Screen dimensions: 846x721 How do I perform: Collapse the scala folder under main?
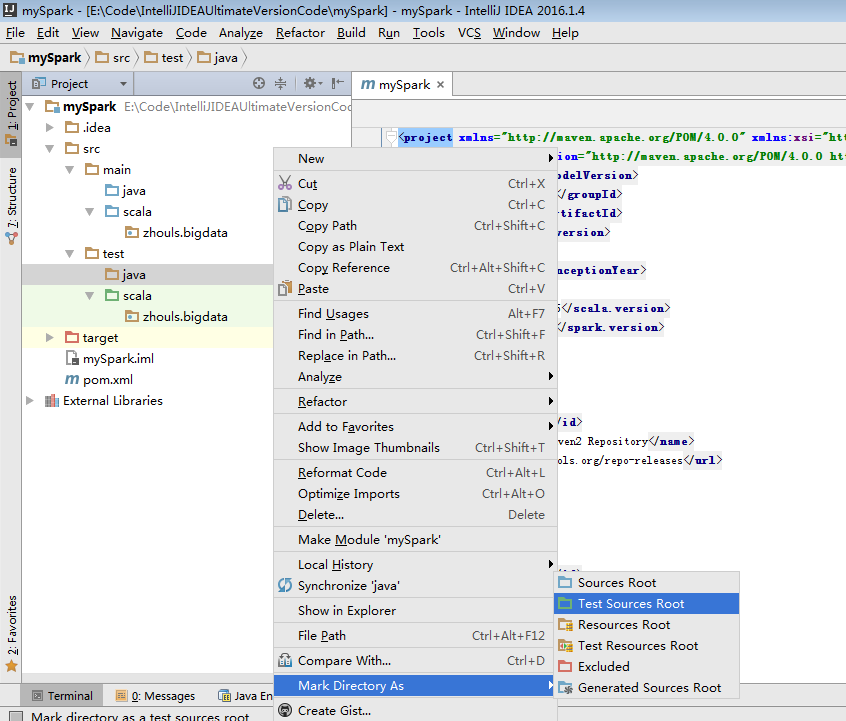click(90, 212)
